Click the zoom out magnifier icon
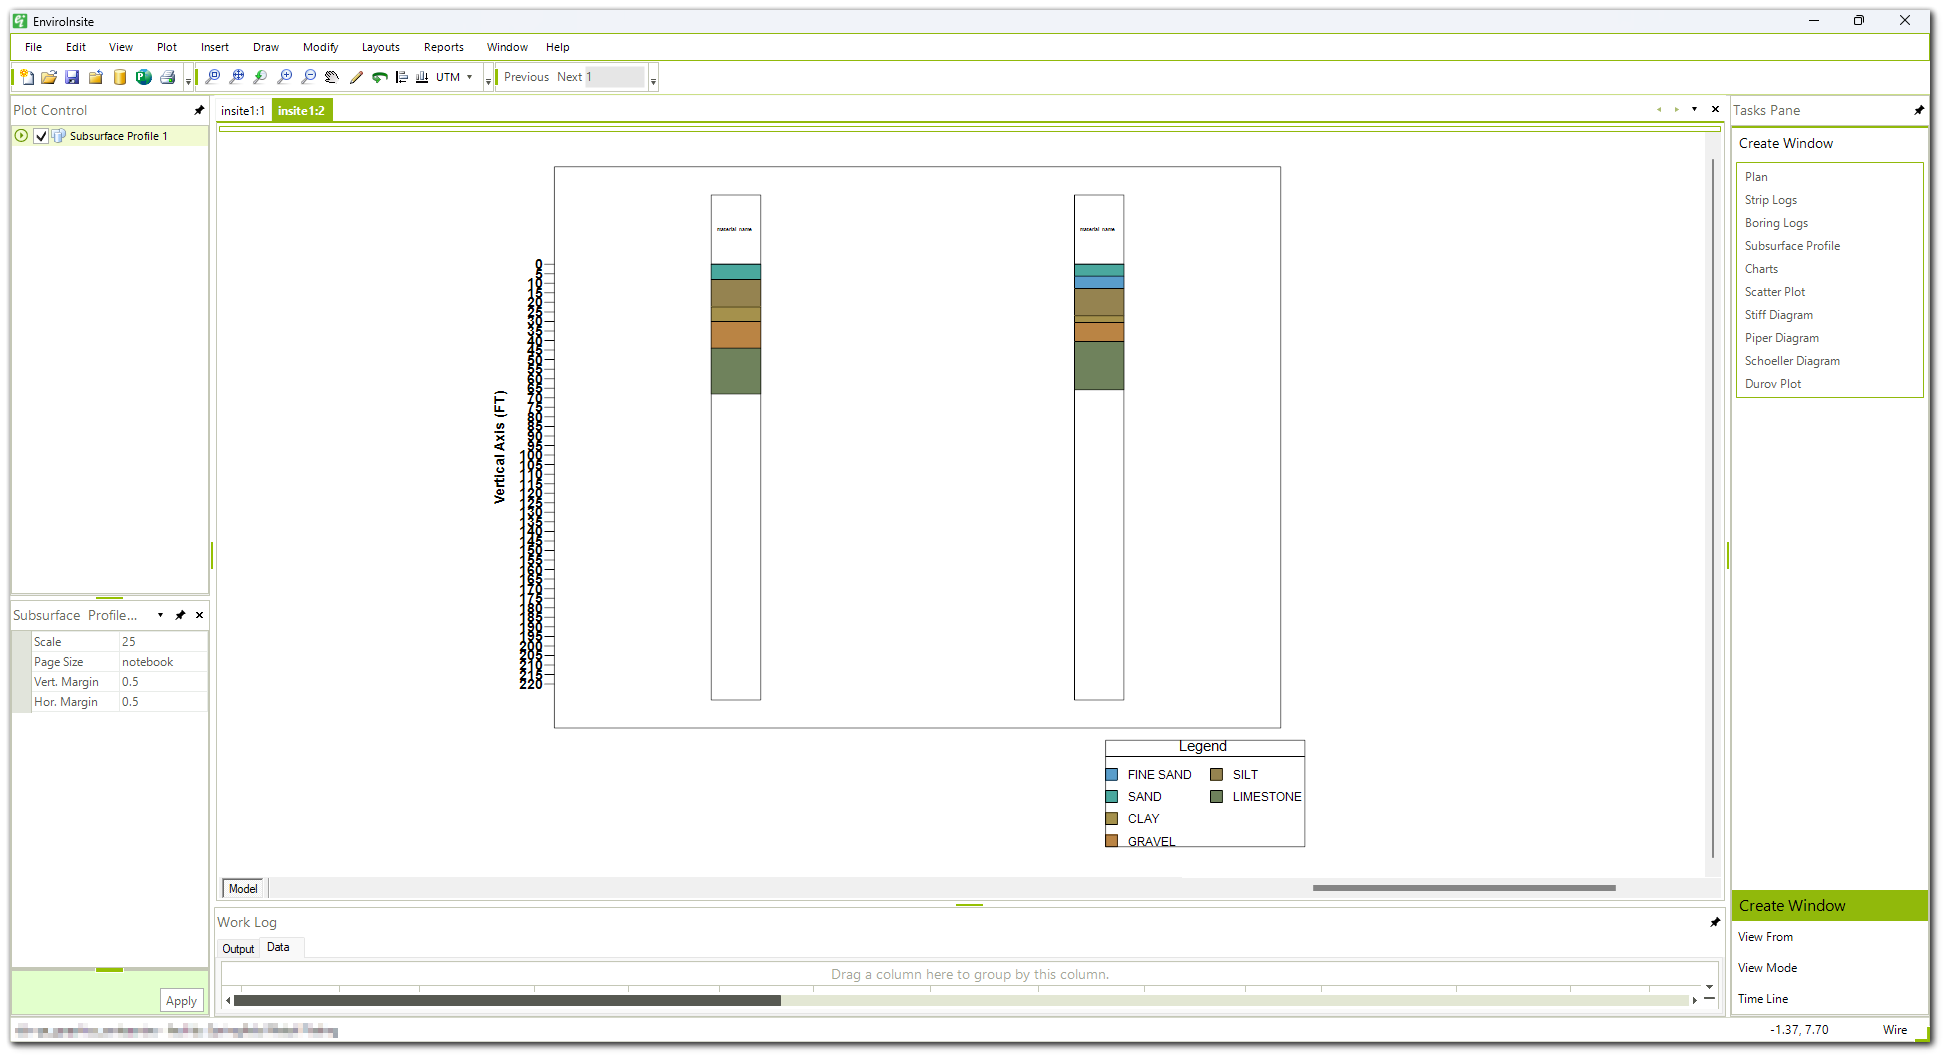The width and height of the screenshot is (1948, 1060). tap(308, 77)
